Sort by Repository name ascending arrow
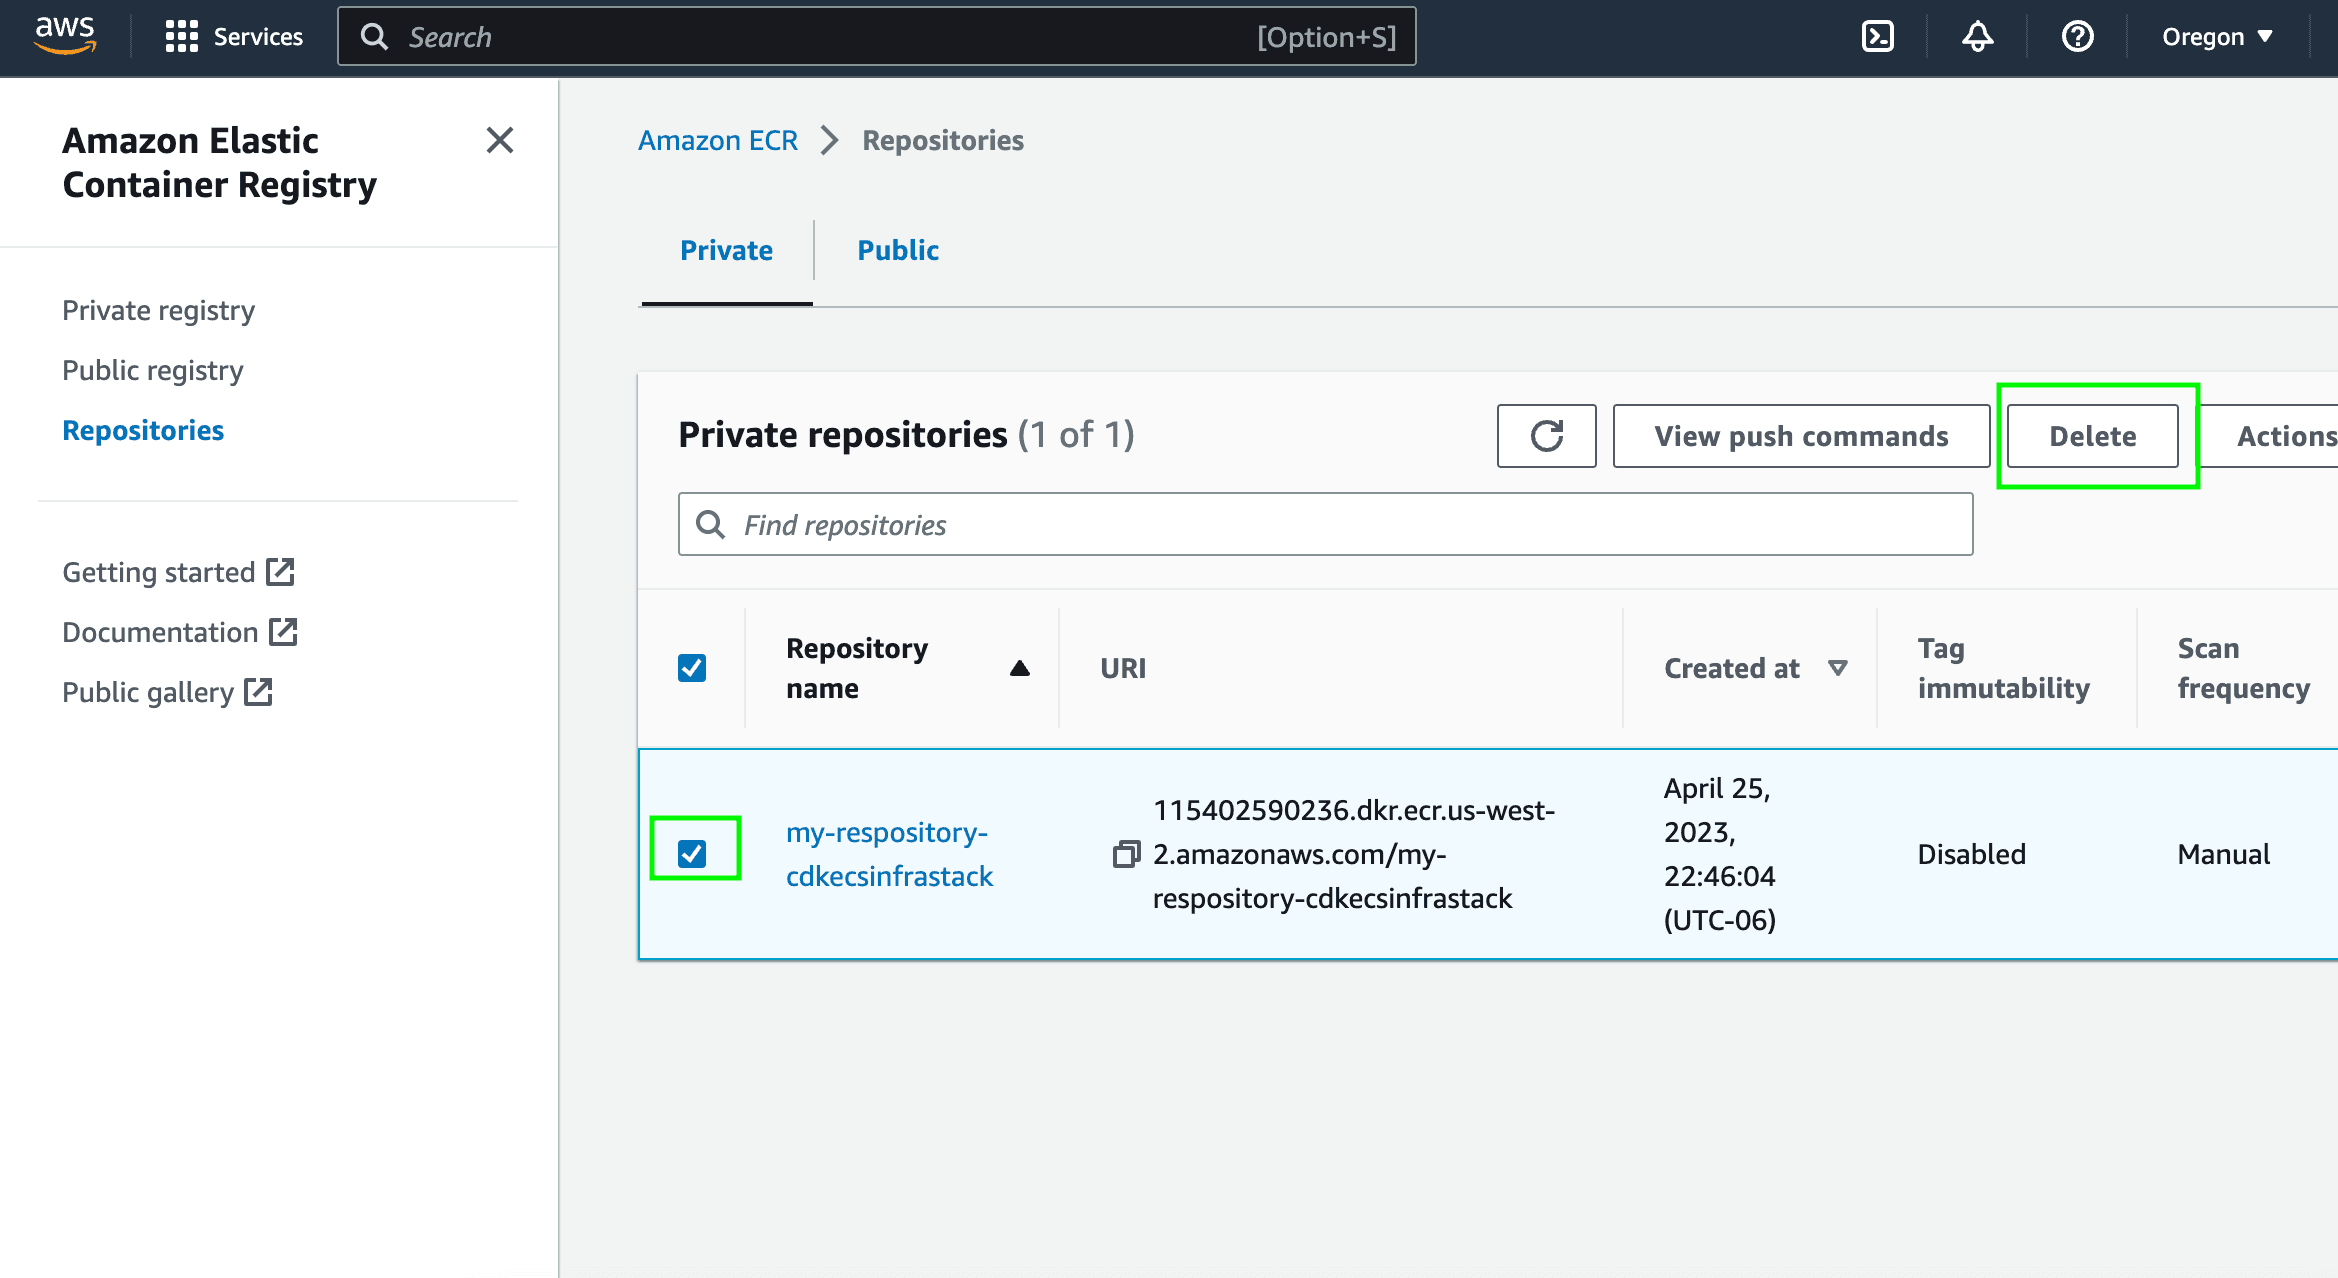The width and height of the screenshot is (2338, 1278). (x=1019, y=668)
